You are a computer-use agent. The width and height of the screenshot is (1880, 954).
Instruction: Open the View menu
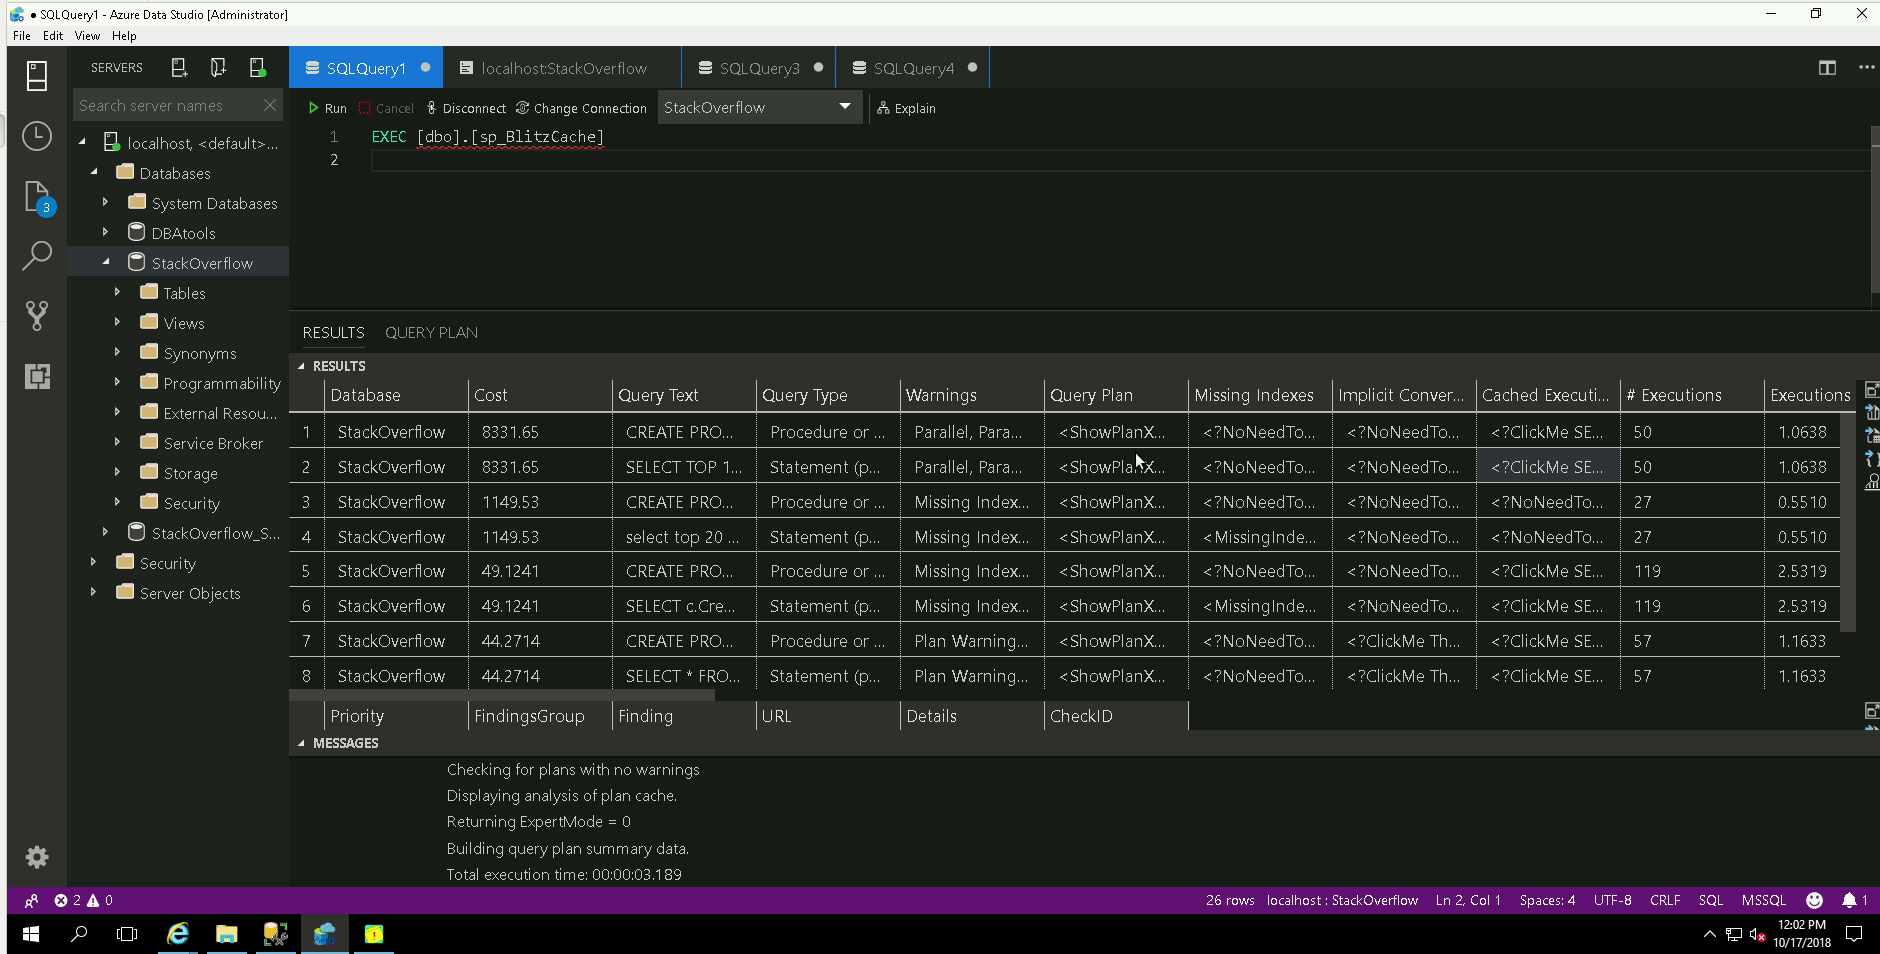87,36
